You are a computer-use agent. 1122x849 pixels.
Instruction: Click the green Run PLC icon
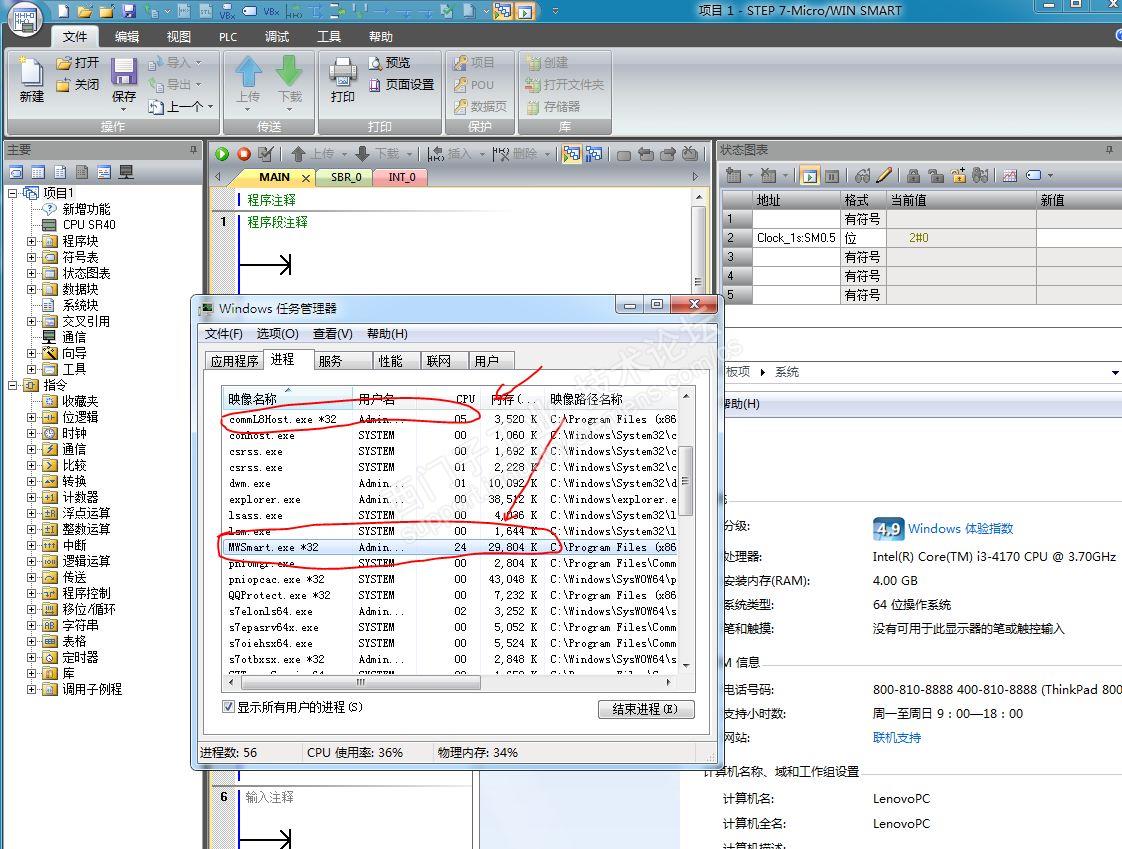[x=222, y=153]
